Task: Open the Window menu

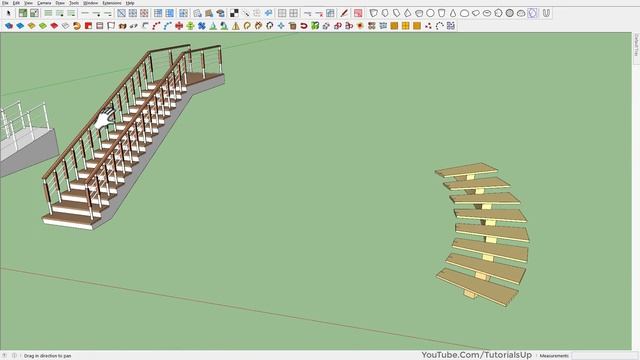Action: pyautogui.click(x=91, y=3)
